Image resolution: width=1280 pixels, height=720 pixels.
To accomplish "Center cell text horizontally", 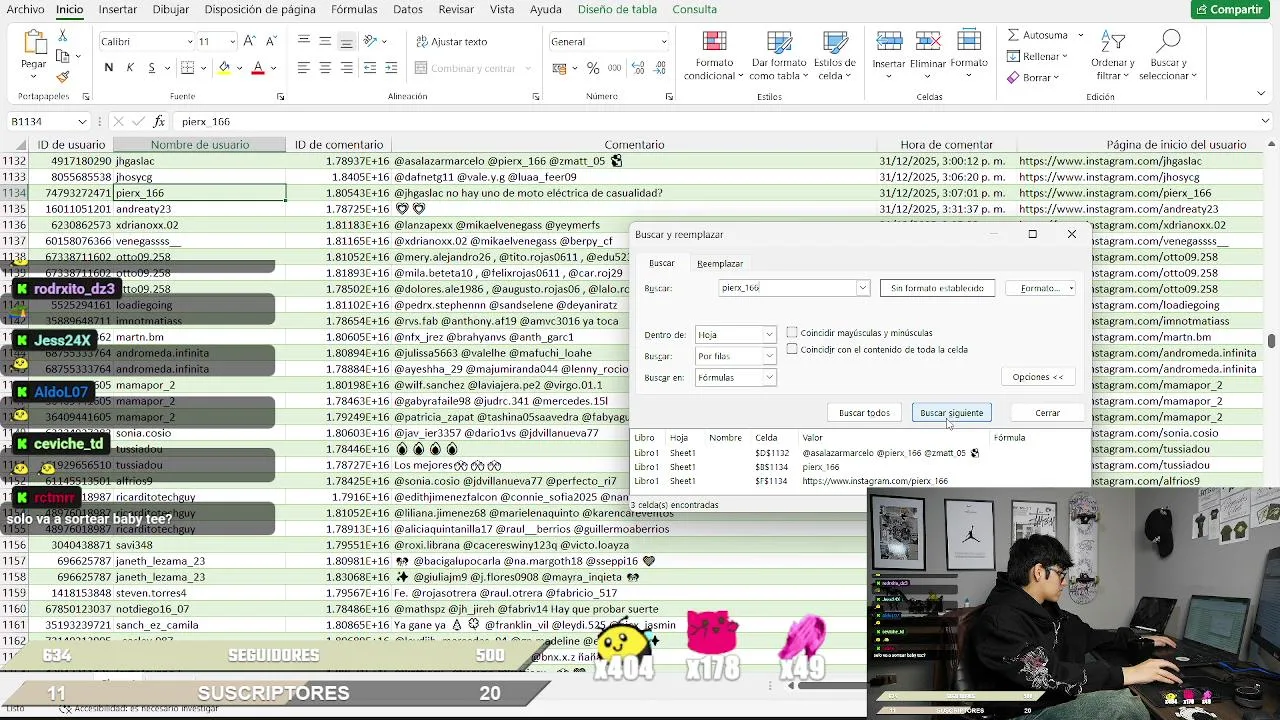I will click(x=325, y=68).
